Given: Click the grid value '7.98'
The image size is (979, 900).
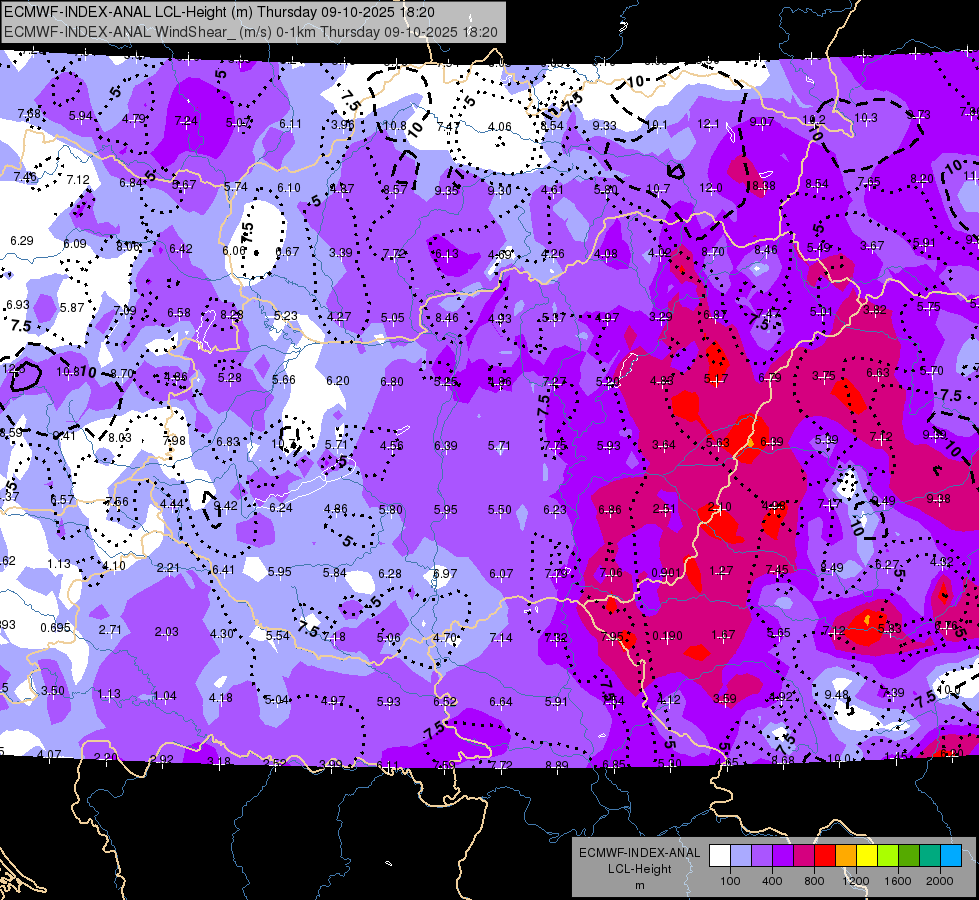Looking at the screenshot, I should click(174, 440).
